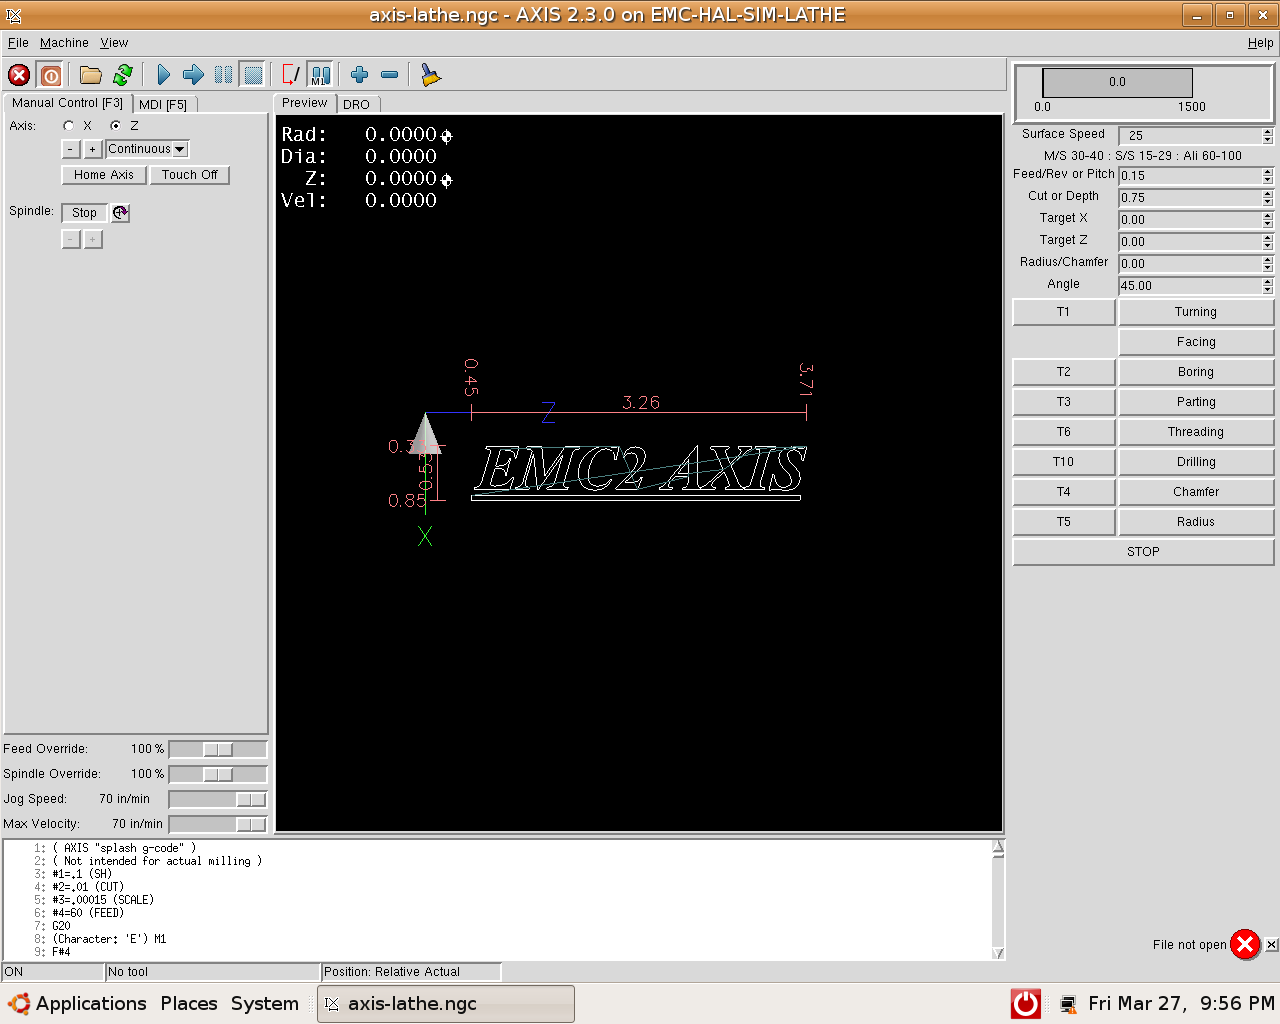This screenshot has height=1024, width=1280.
Task: Click the Ubuntu logo by Applications
Action: pyautogui.click(x=18, y=1004)
